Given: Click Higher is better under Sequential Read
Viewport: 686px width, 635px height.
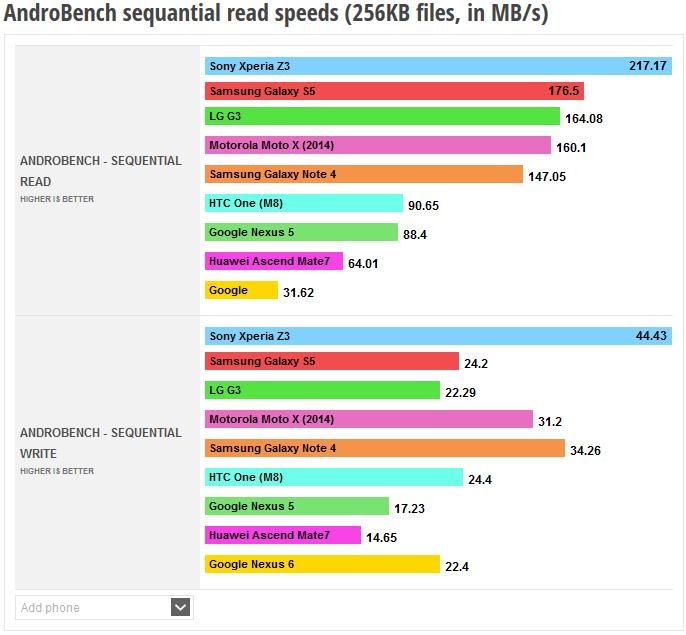Looking at the screenshot, I should coord(57,199).
